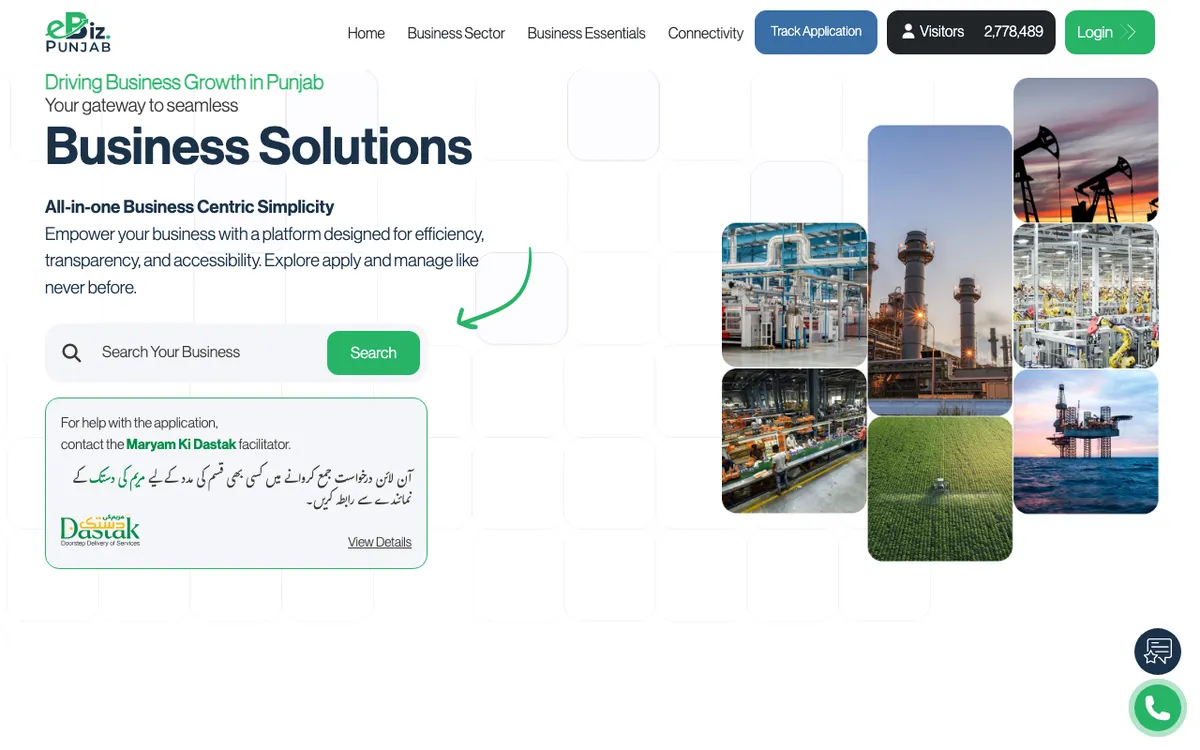
Task: Select the oil pump jacks sunset photo
Action: tap(1086, 150)
